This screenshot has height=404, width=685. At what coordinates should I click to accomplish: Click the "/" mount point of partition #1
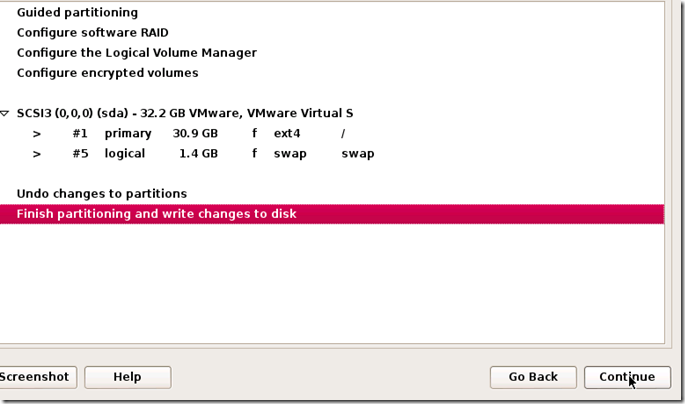click(343, 134)
